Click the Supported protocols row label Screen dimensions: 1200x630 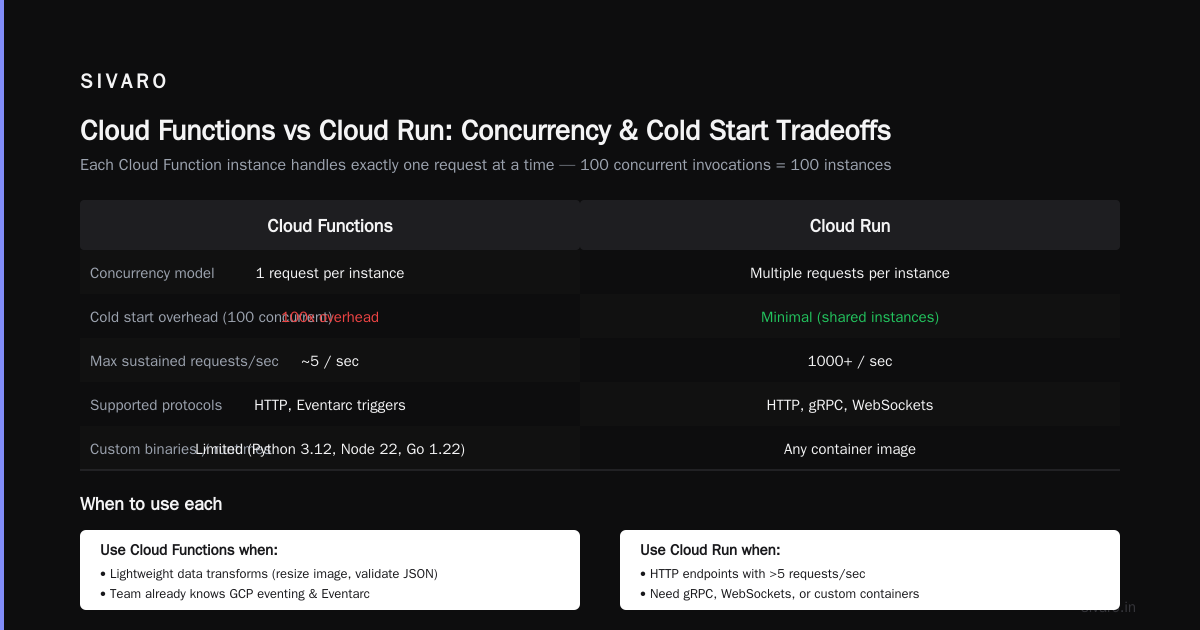pos(156,405)
